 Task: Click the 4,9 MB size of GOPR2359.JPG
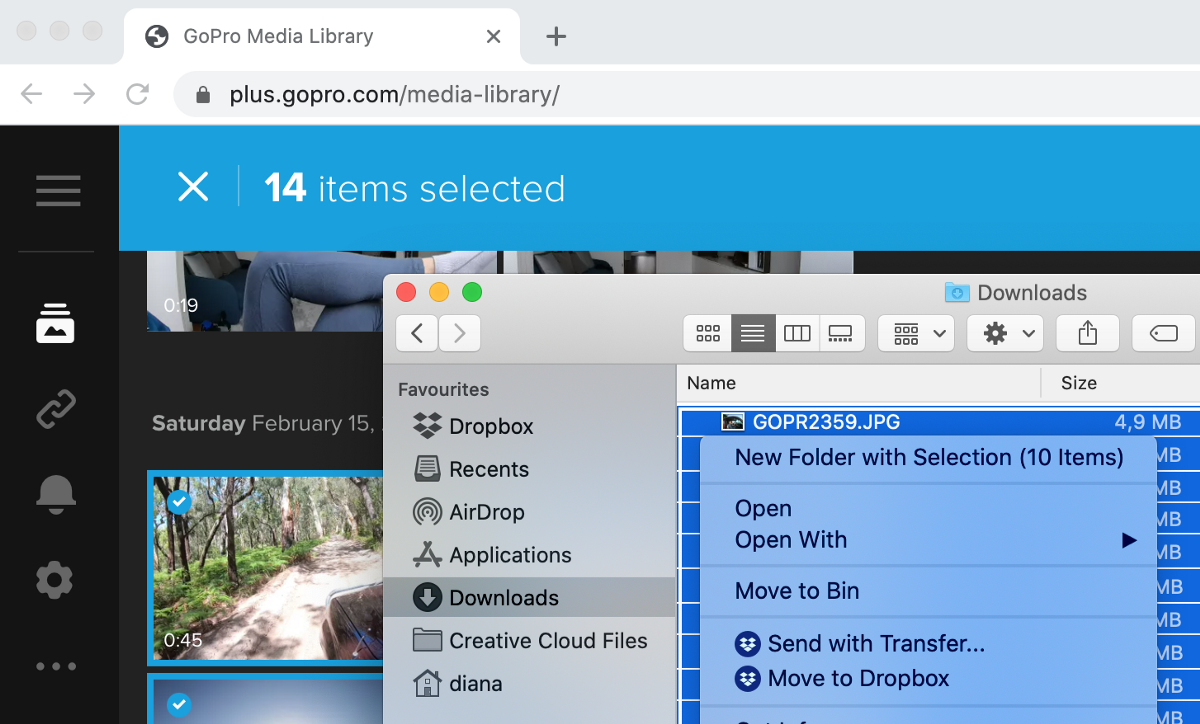[1148, 422]
